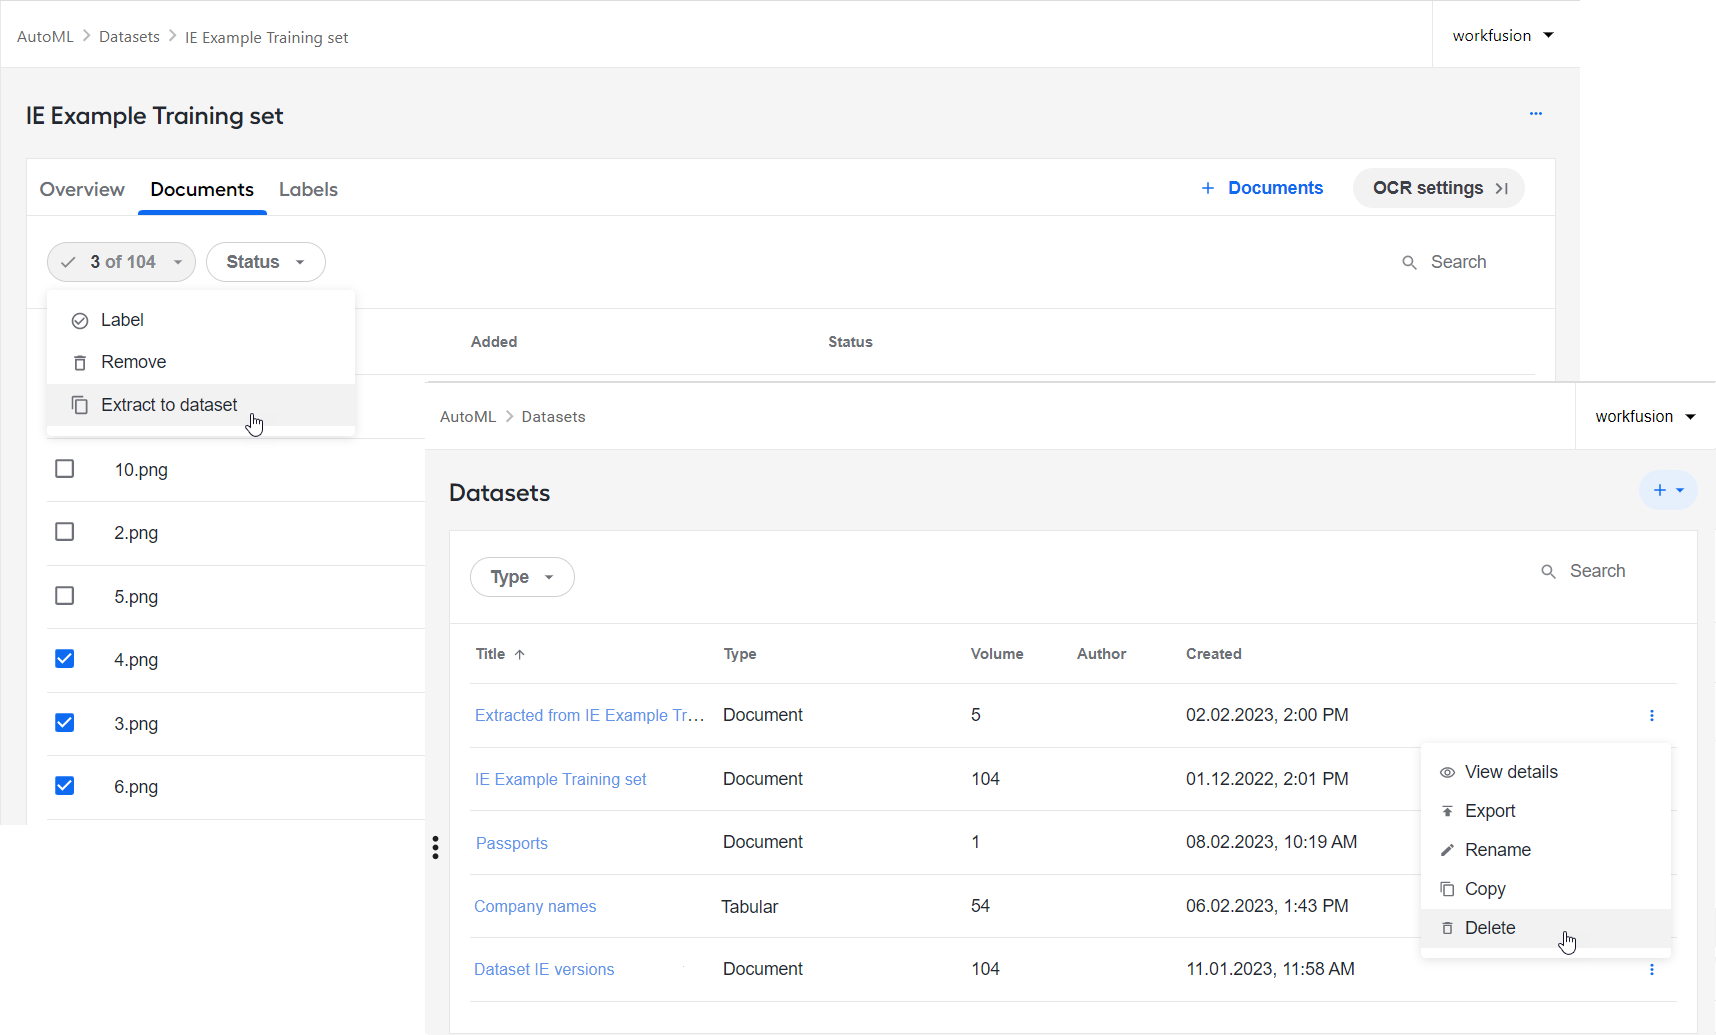The width and height of the screenshot is (1716, 1035).
Task: Click the Volume column header
Action: point(997,654)
